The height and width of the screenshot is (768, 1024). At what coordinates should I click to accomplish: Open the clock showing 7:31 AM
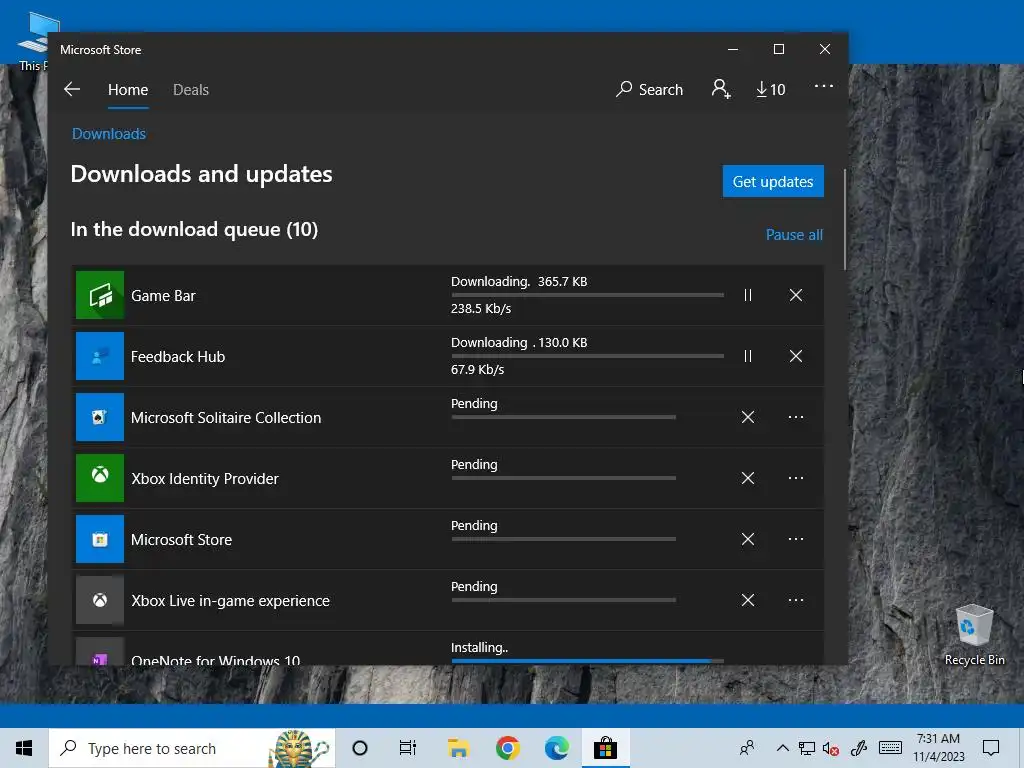[938, 748]
